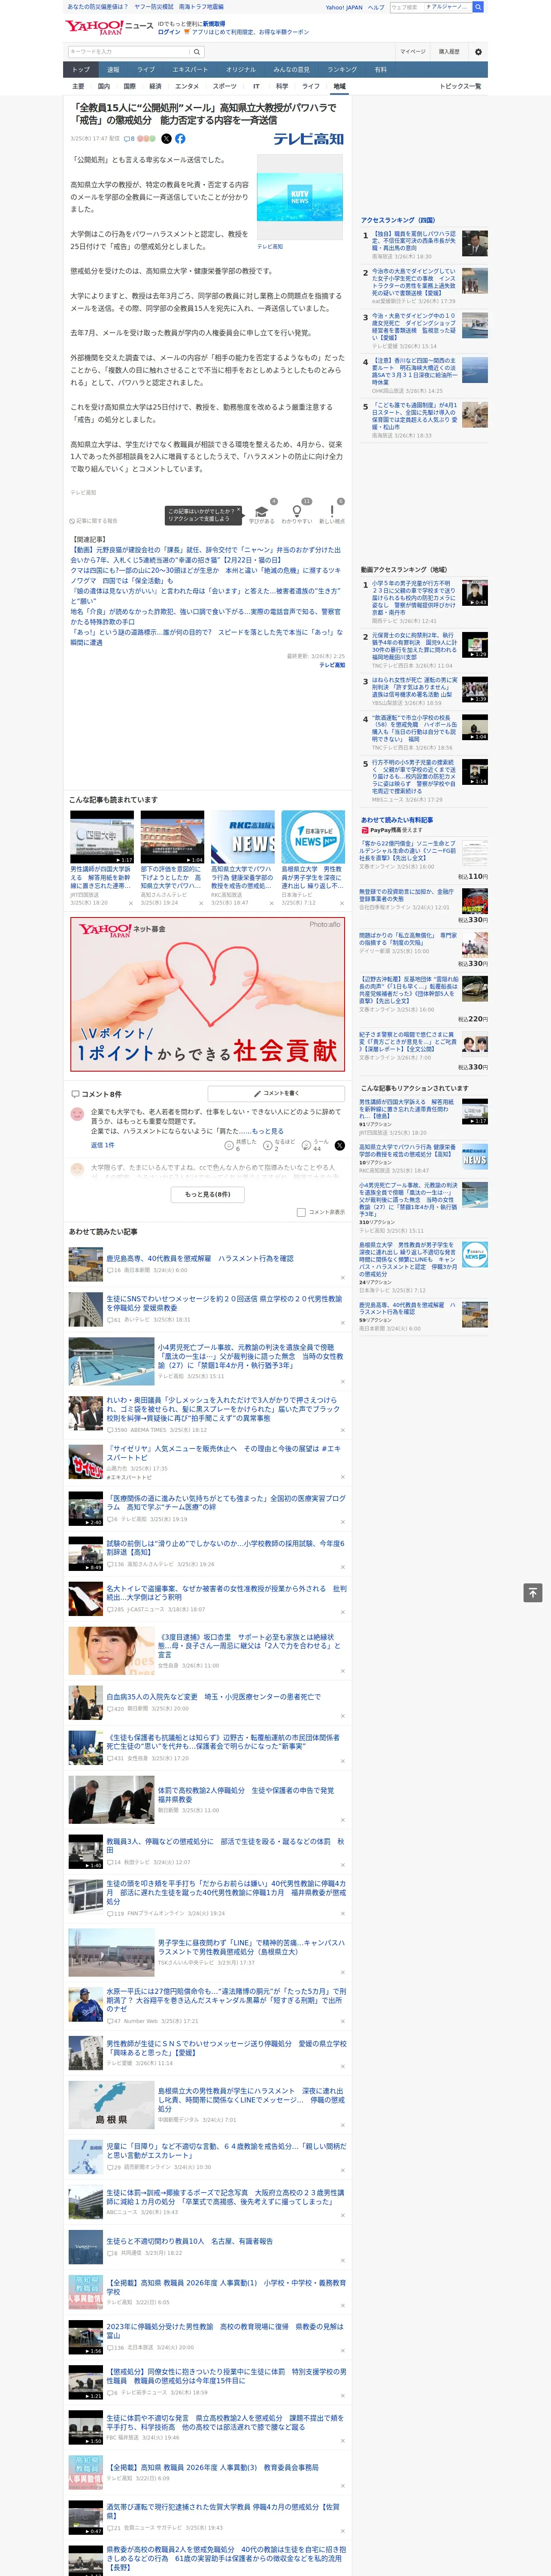Open マイページ link
The width and height of the screenshot is (551, 2576).
413,52
